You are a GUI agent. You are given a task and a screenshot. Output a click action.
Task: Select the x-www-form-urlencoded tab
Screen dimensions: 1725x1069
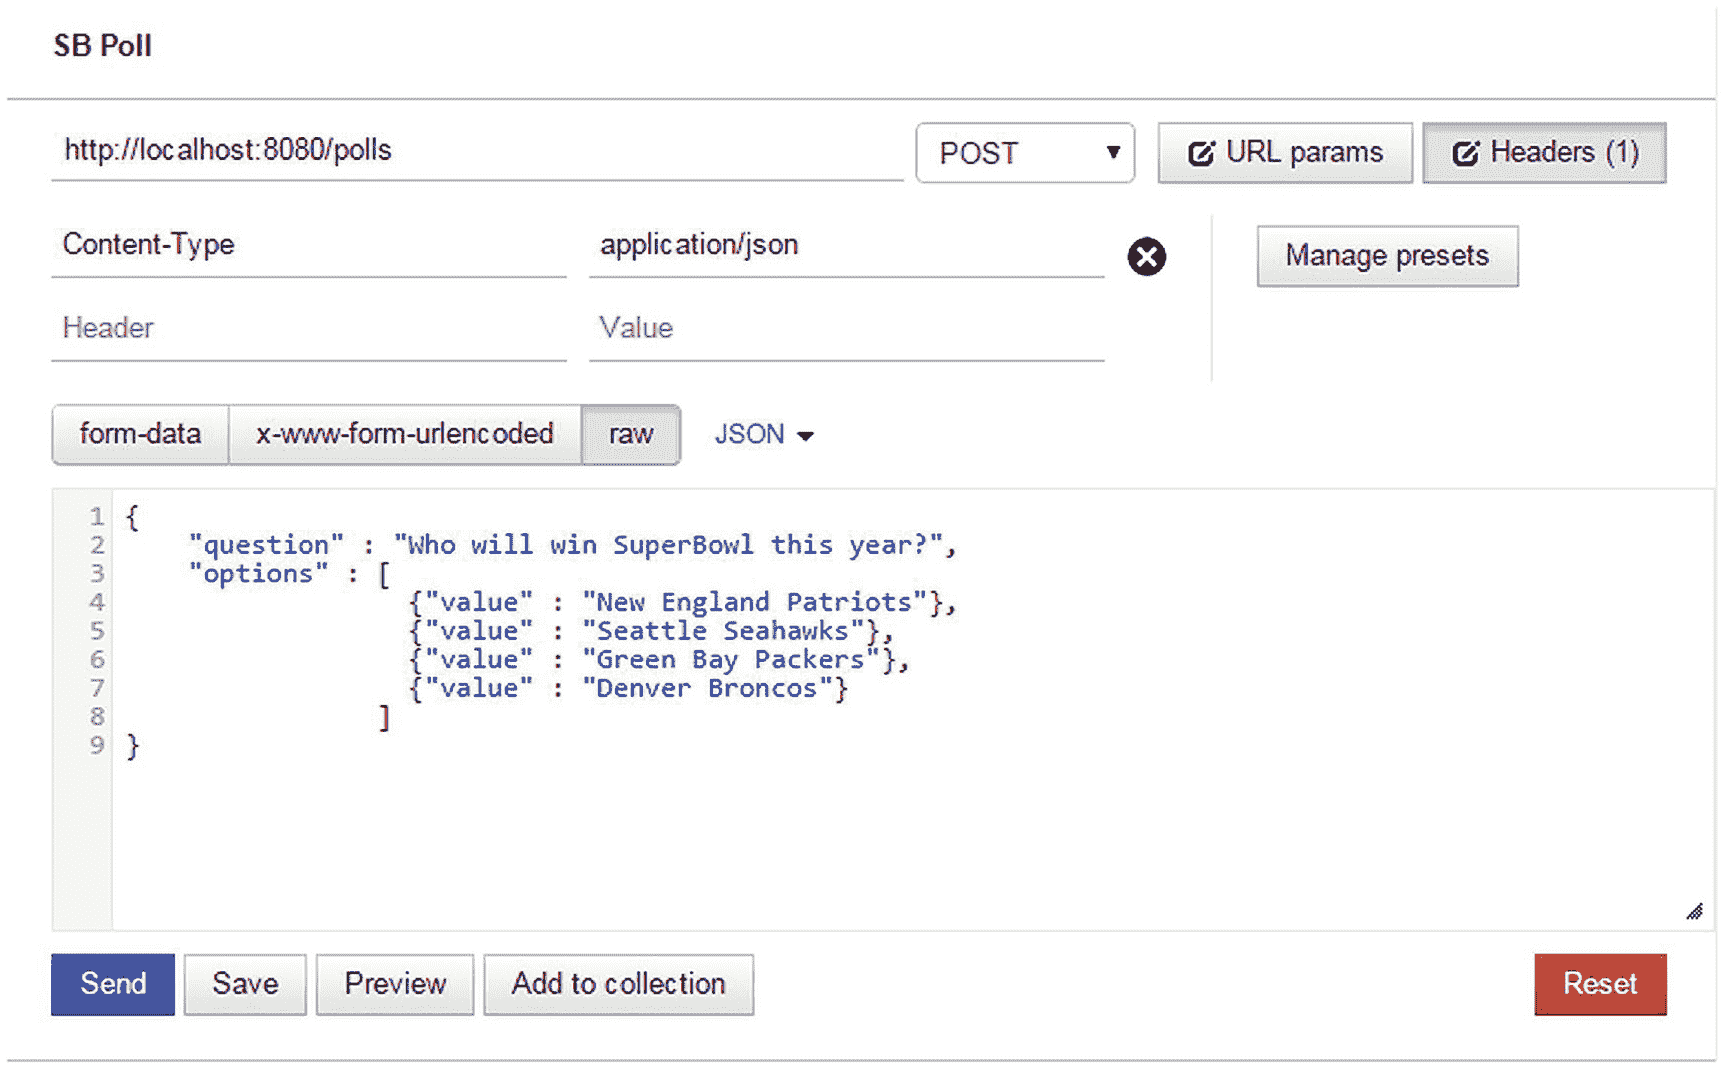pyautogui.click(x=404, y=435)
